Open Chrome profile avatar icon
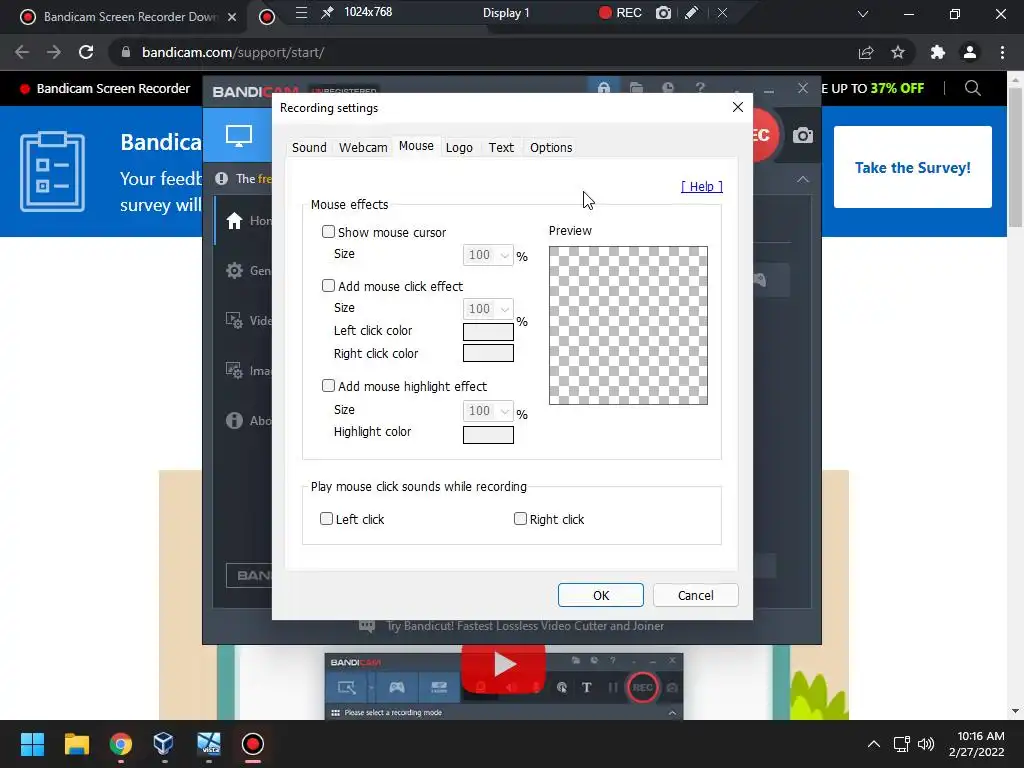Viewport: 1024px width, 768px height. tap(970, 52)
